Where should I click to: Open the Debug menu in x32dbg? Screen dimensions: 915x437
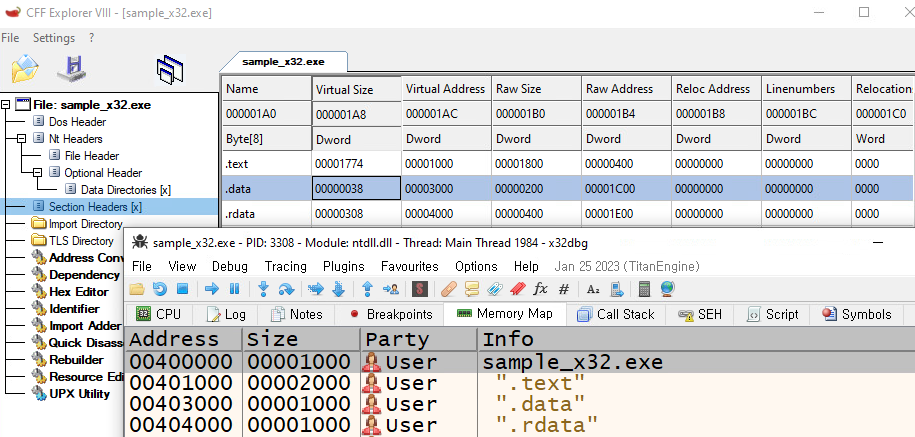point(229,267)
